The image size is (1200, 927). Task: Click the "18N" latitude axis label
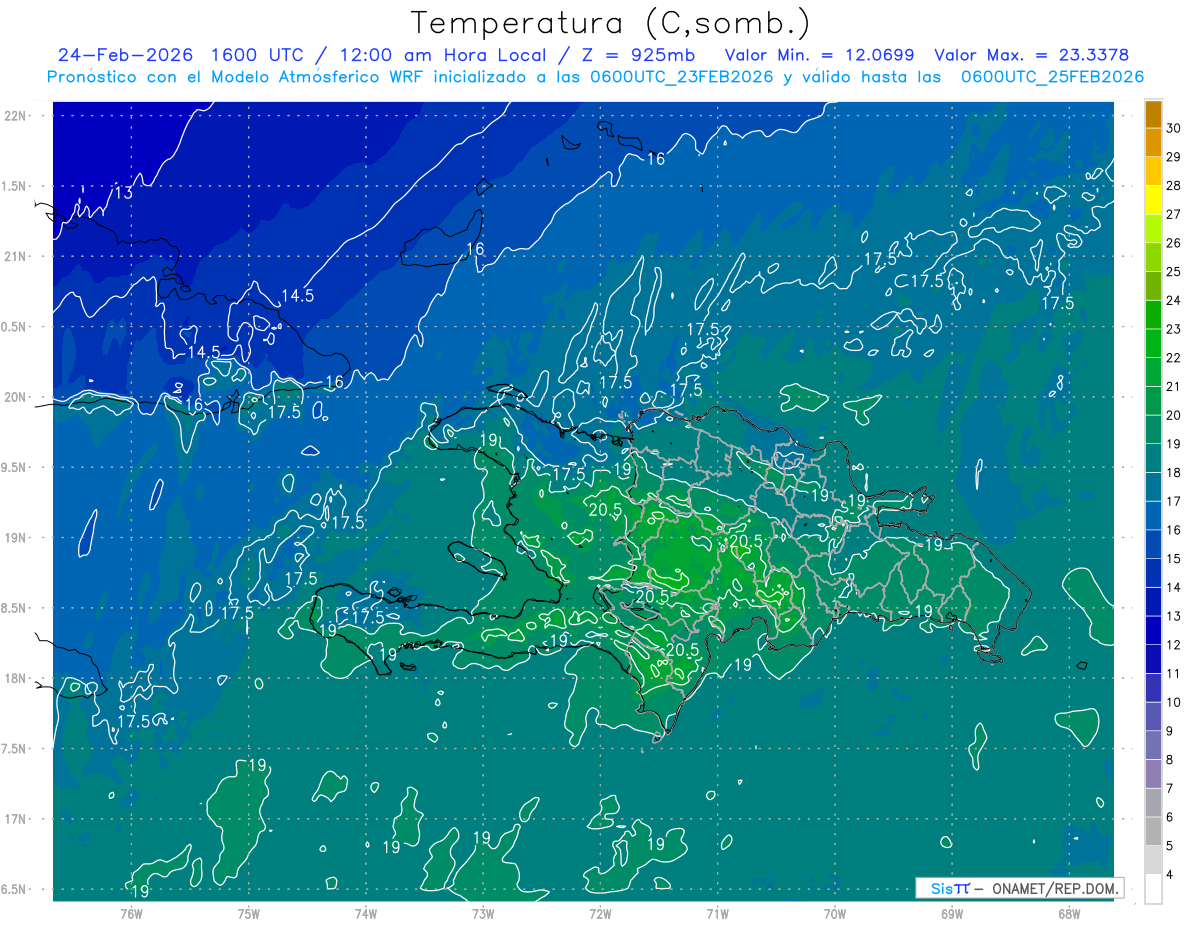click(17, 678)
